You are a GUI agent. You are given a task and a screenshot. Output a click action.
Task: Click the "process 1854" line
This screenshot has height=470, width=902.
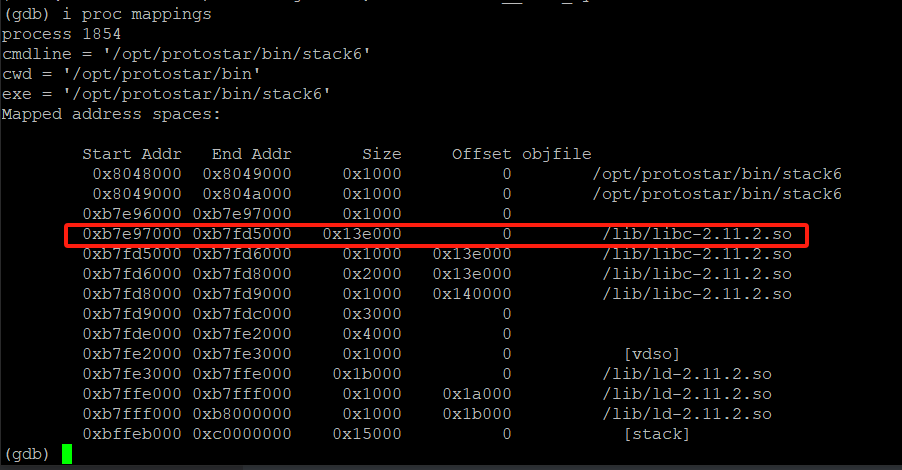pos(62,34)
